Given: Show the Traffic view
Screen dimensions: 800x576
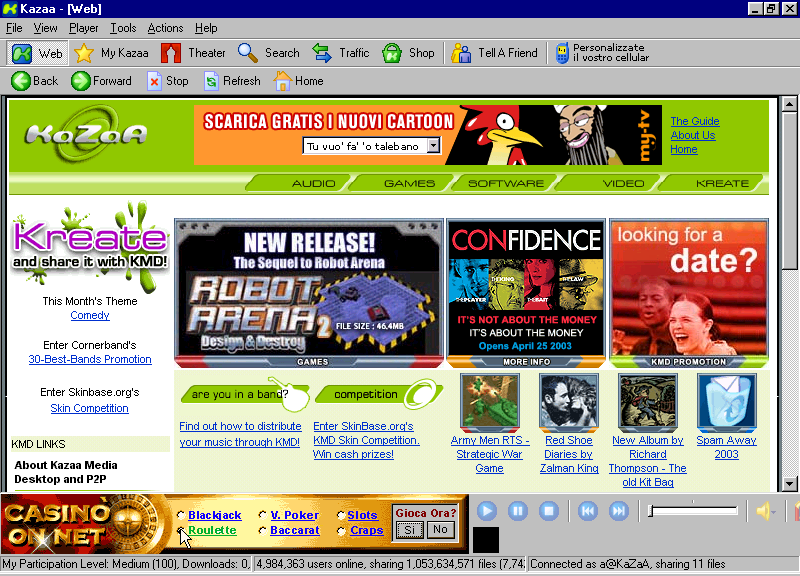Looking at the screenshot, I should (340, 53).
